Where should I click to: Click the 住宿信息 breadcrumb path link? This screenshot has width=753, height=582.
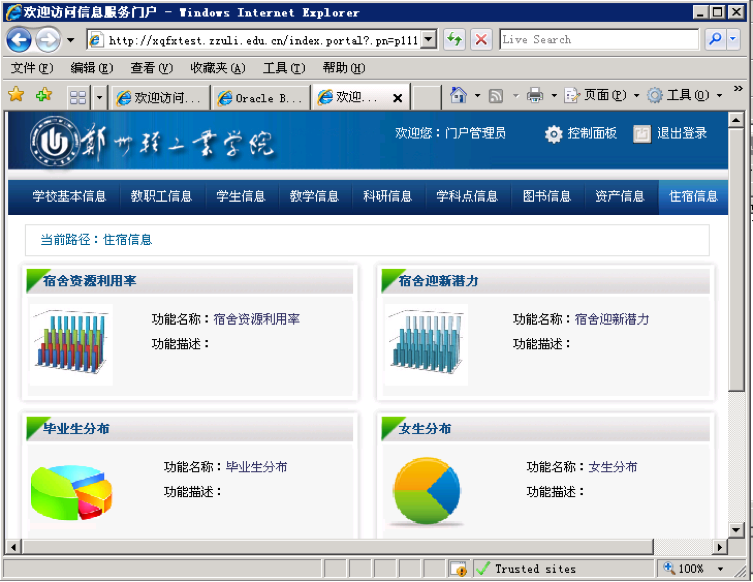(x=127, y=240)
